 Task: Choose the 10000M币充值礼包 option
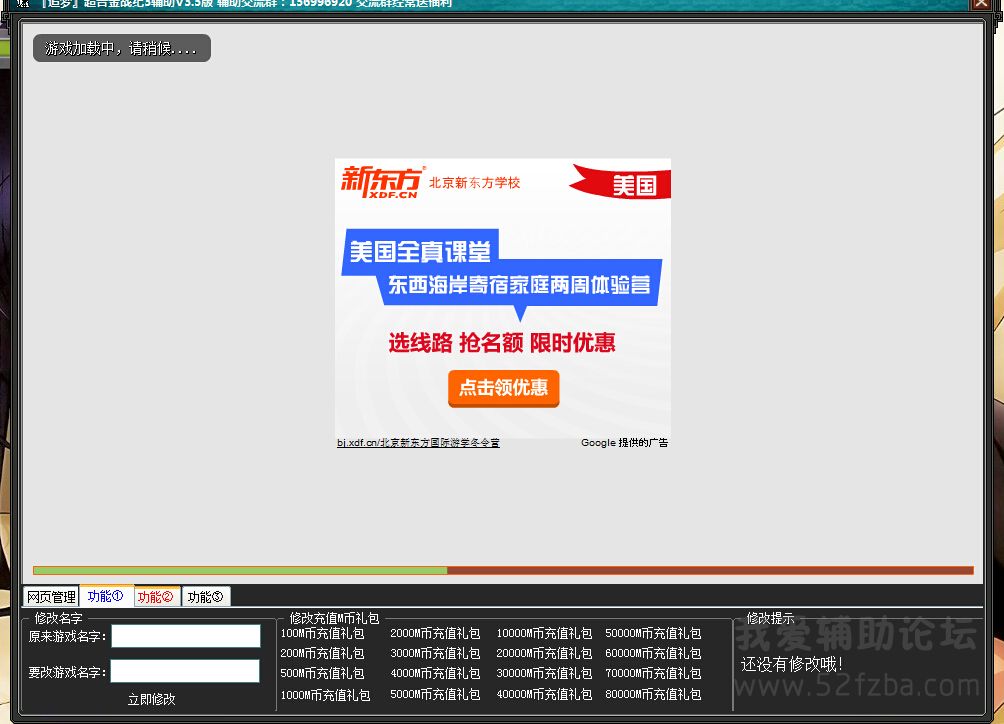click(x=544, y=633)
